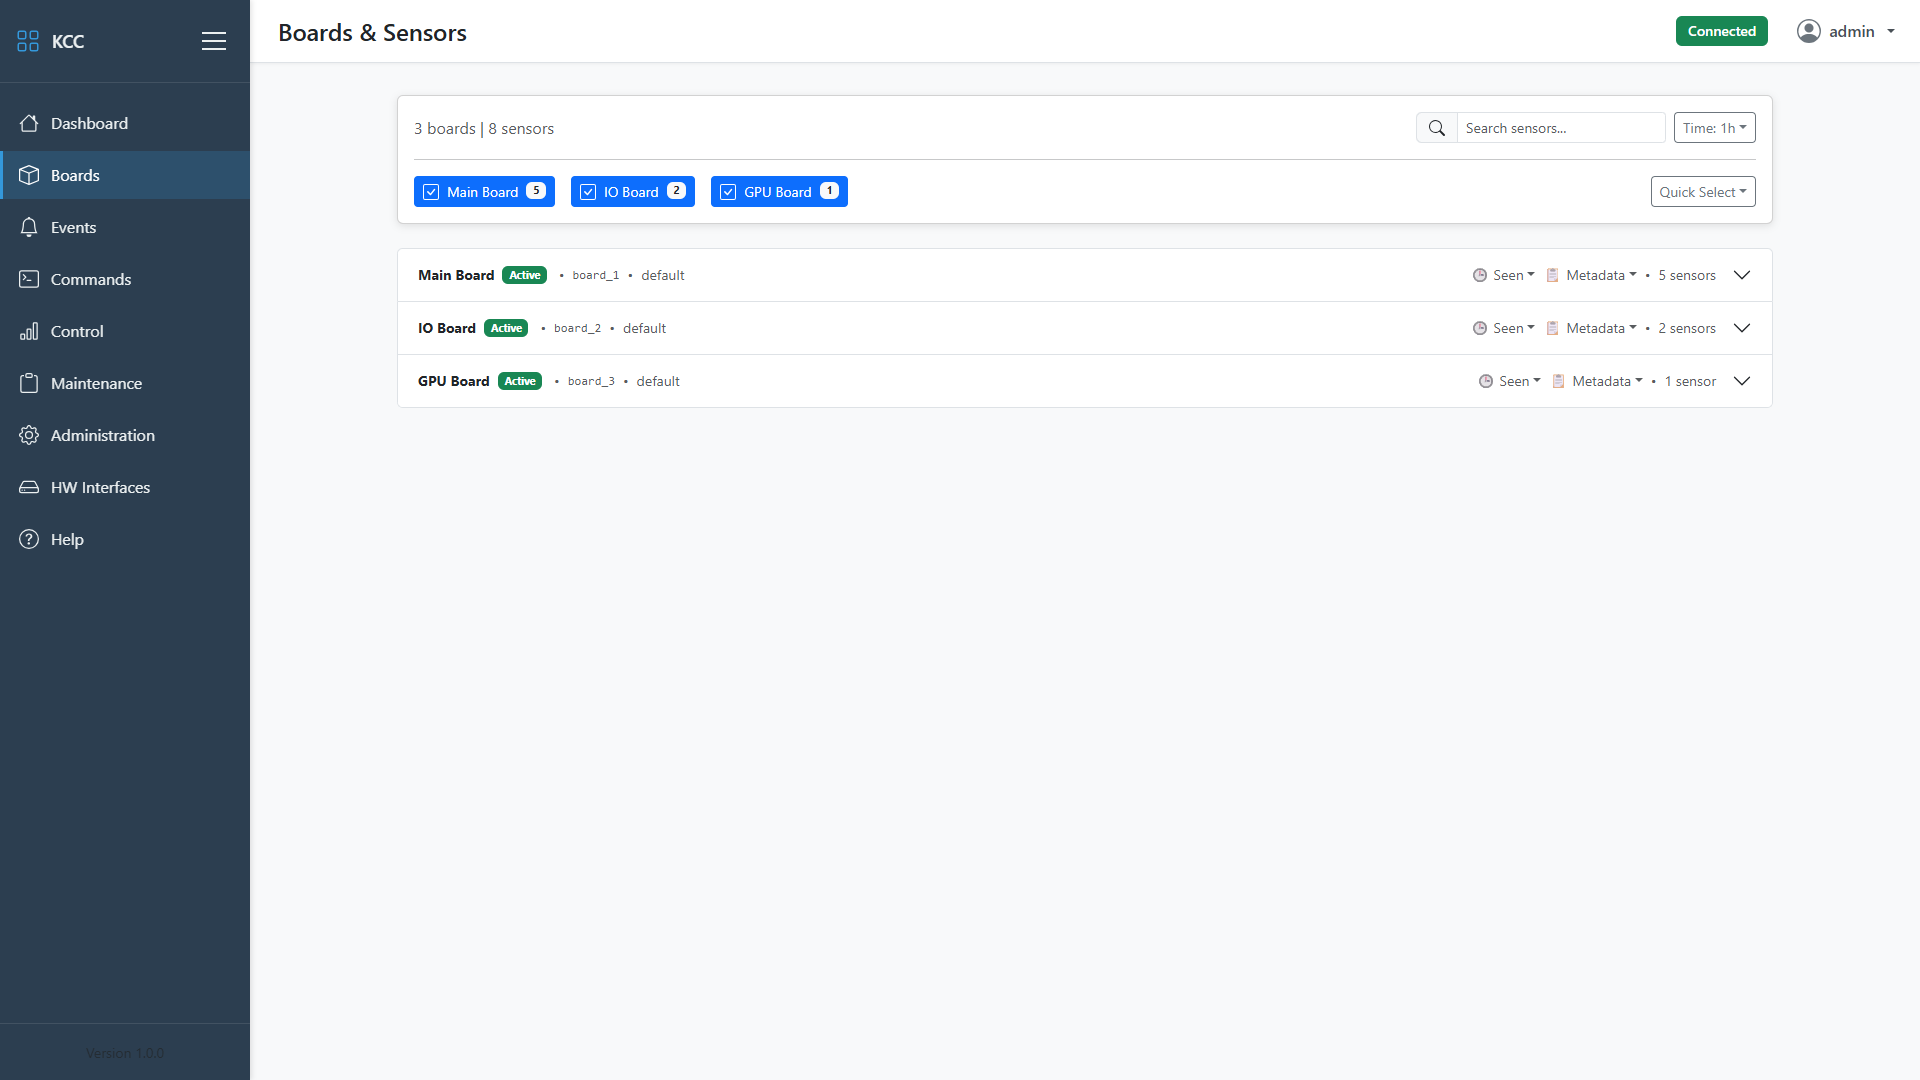Image resolution: width=1920 pixels, height=1080 pixels.
Task: Uncheck the IO Board filter checkbox
Action: pyautogui.click(x=588, y=192)
